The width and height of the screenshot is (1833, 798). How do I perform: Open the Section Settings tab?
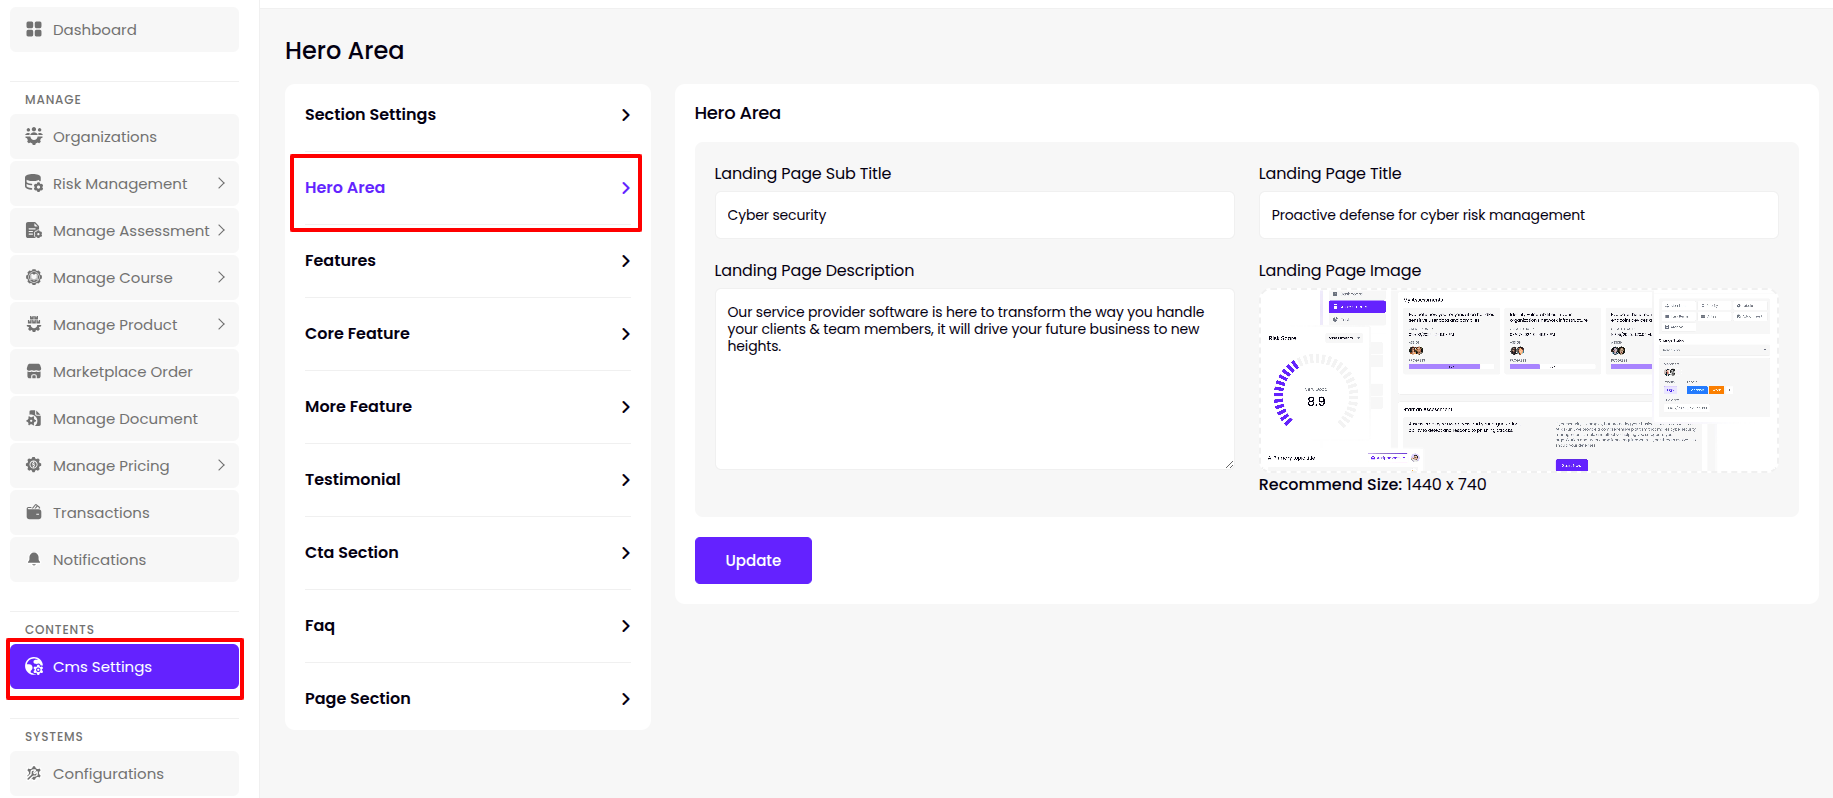point(467,115)
